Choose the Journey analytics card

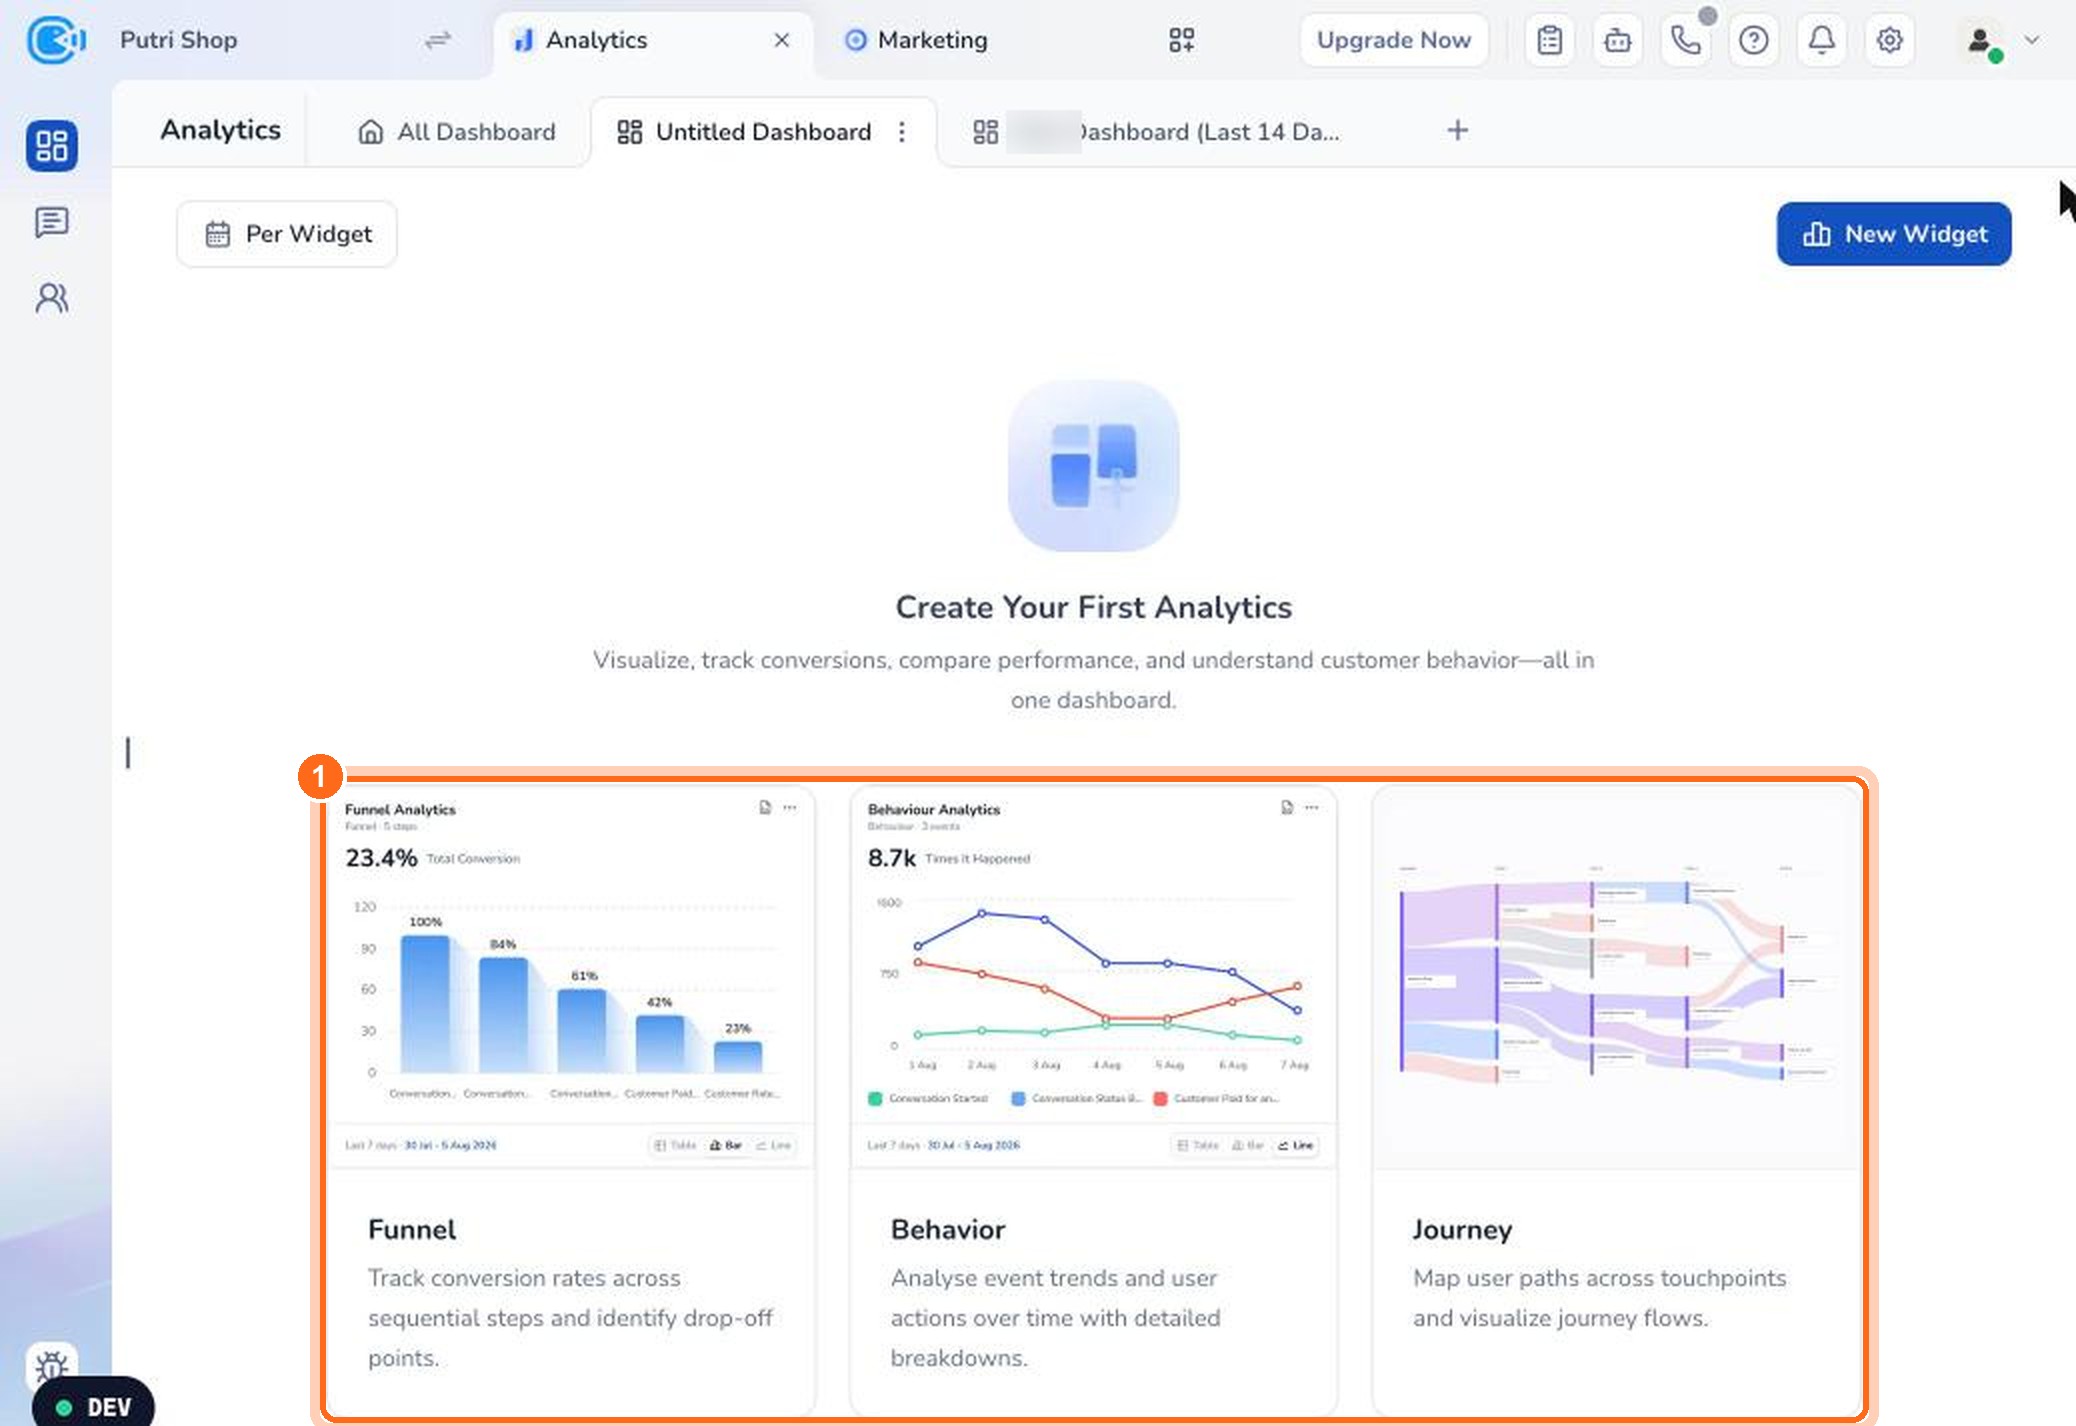pyautogui.click(x=1616, y=1100)
